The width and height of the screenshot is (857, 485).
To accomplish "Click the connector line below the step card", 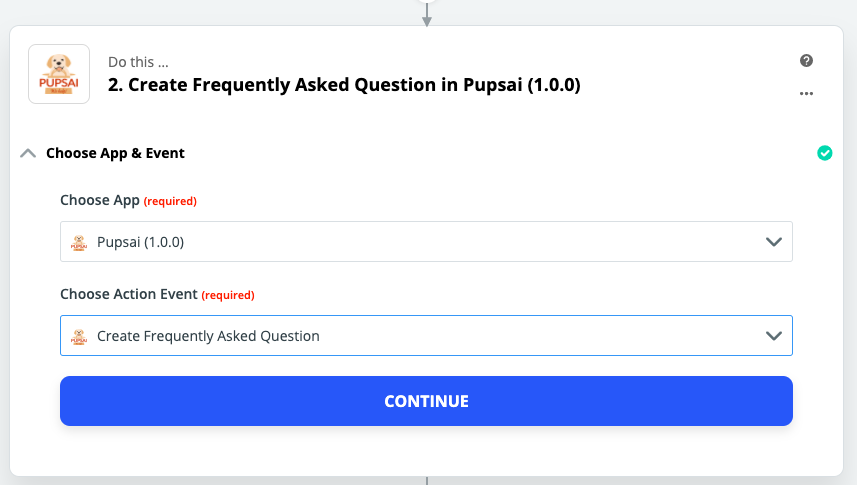I will point(427,480).
